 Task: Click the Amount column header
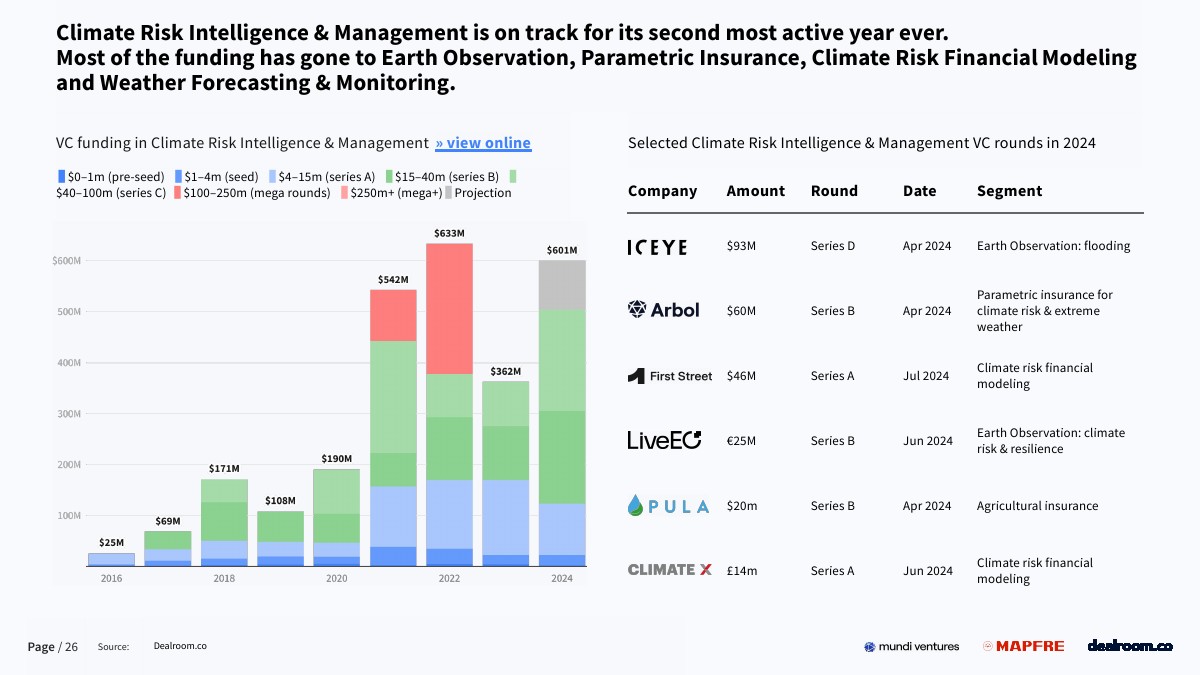(755, 191)
